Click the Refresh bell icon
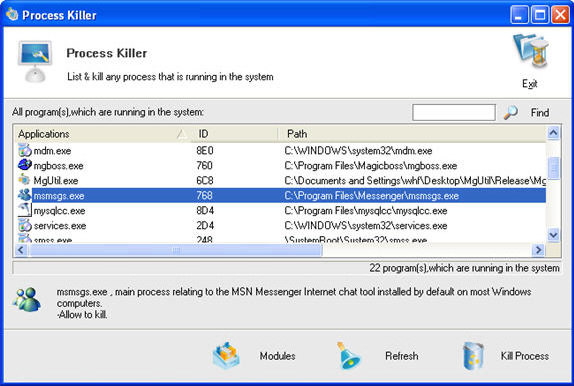 click(348, 356)
